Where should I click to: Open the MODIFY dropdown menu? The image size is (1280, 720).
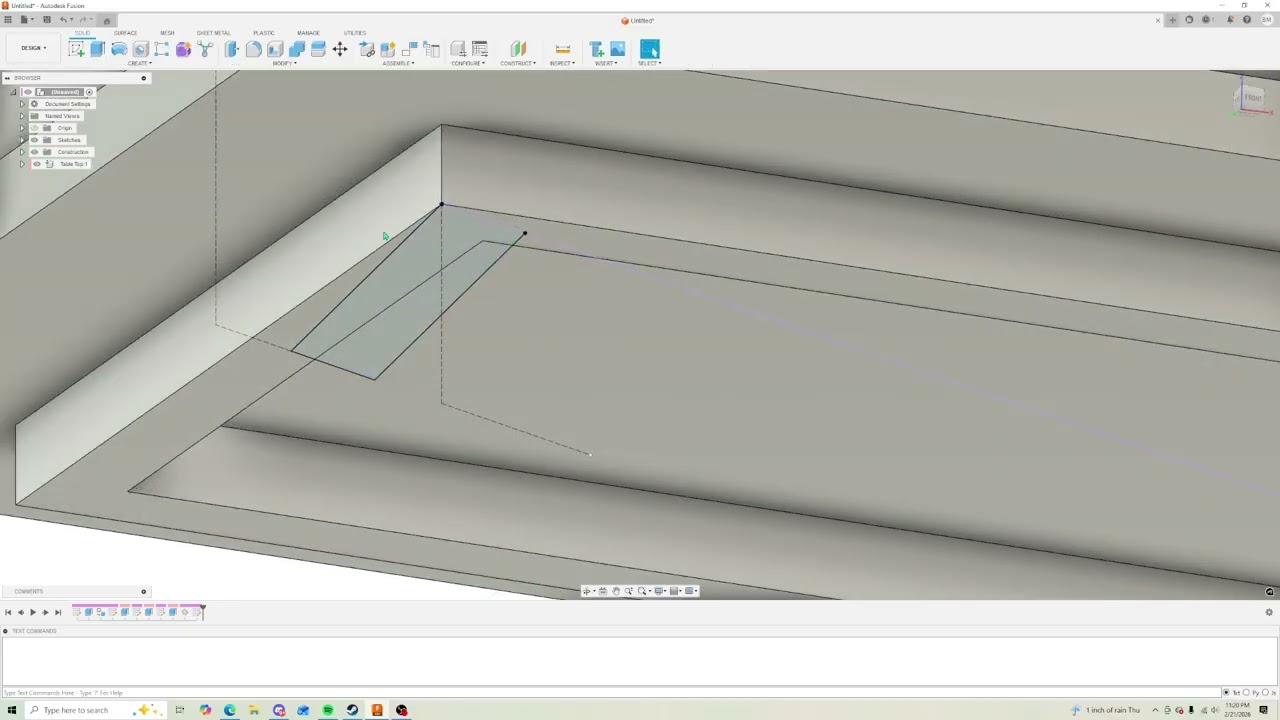pyautogui.click(x=284, y=63)
